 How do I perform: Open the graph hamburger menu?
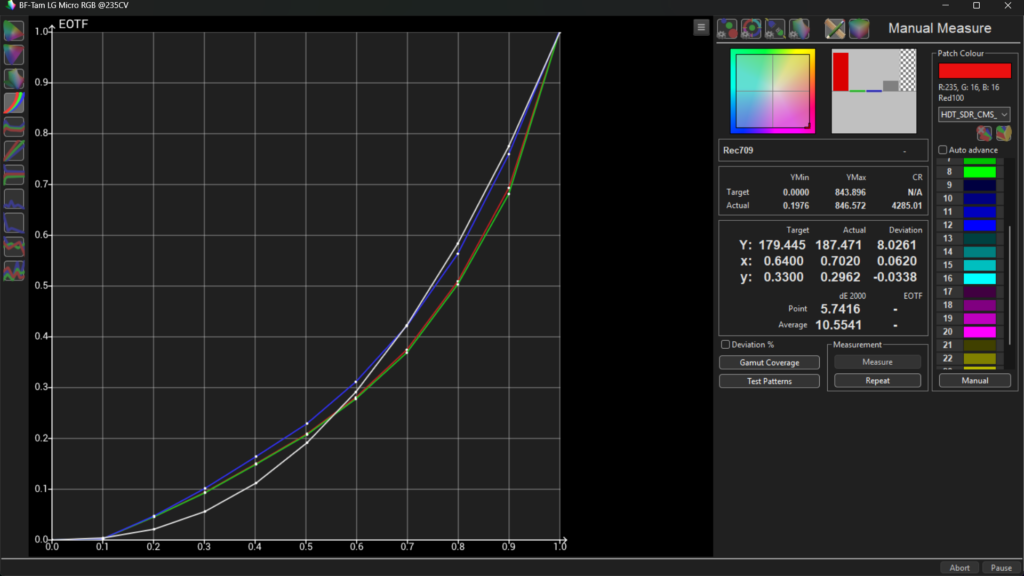pos(701,27)
